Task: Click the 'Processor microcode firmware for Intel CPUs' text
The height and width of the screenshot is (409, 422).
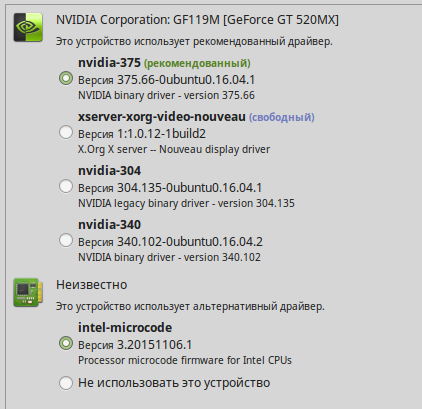Action: tap(185, 360)
